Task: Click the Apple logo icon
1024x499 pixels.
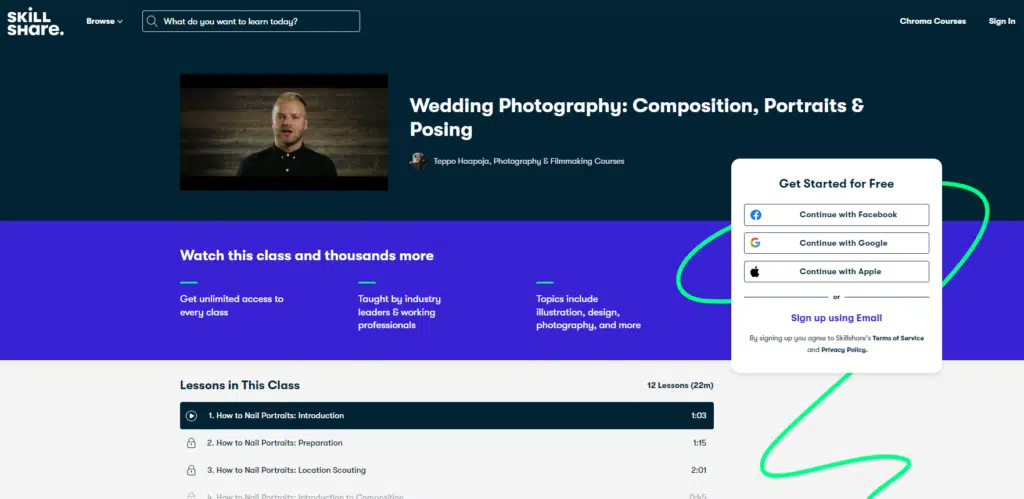Action: [755, 272]
